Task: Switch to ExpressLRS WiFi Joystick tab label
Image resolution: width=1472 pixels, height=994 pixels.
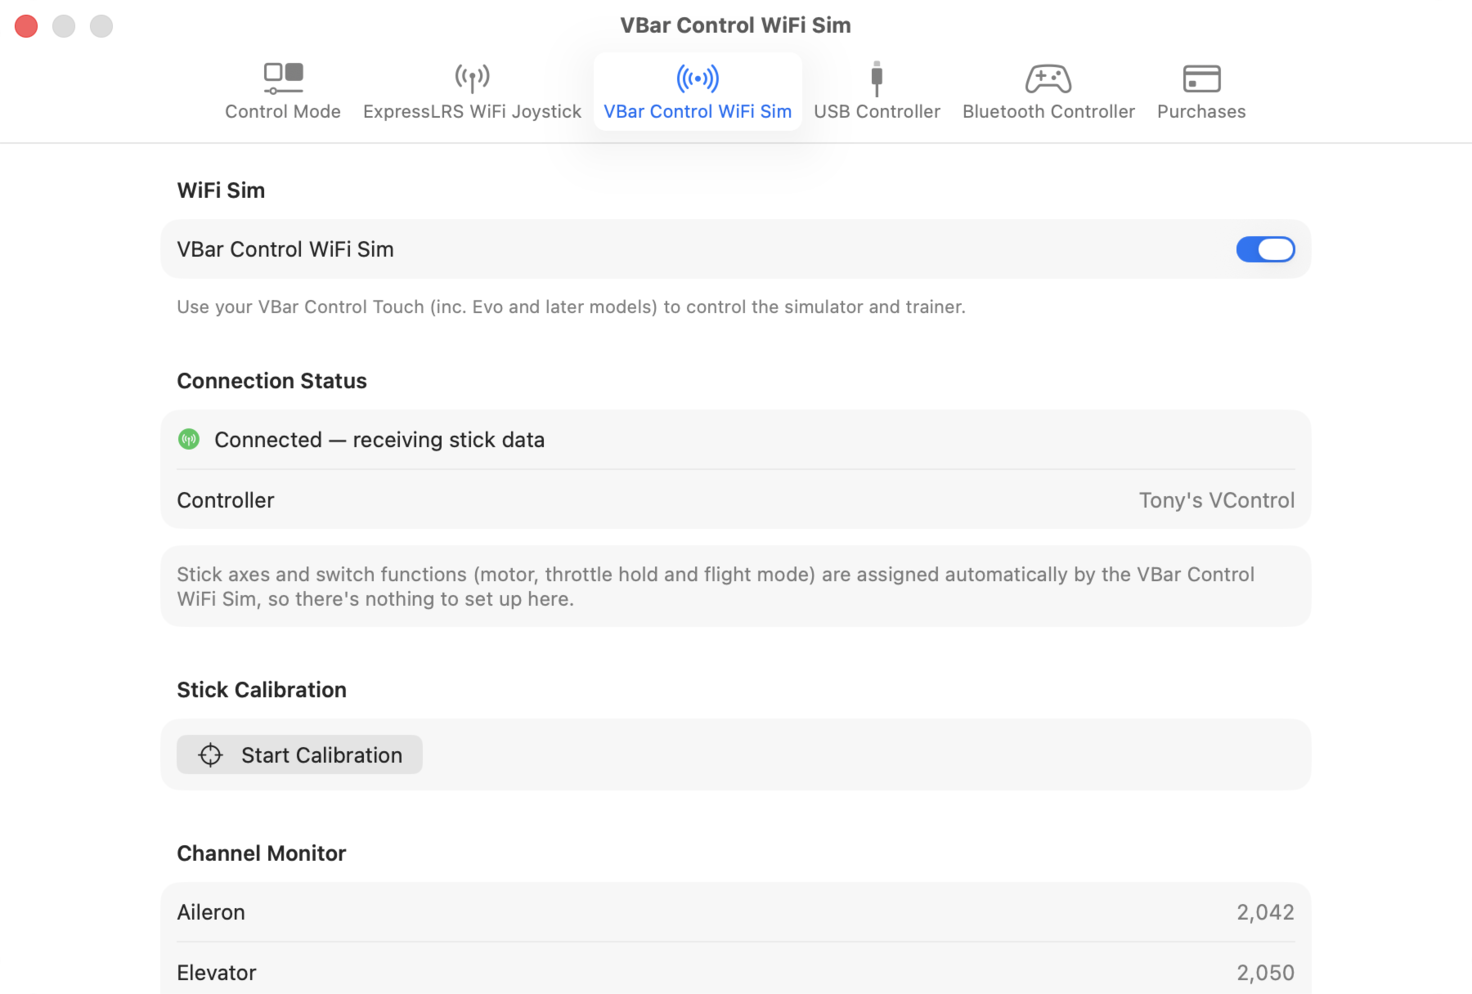Action: coord(472,111)
